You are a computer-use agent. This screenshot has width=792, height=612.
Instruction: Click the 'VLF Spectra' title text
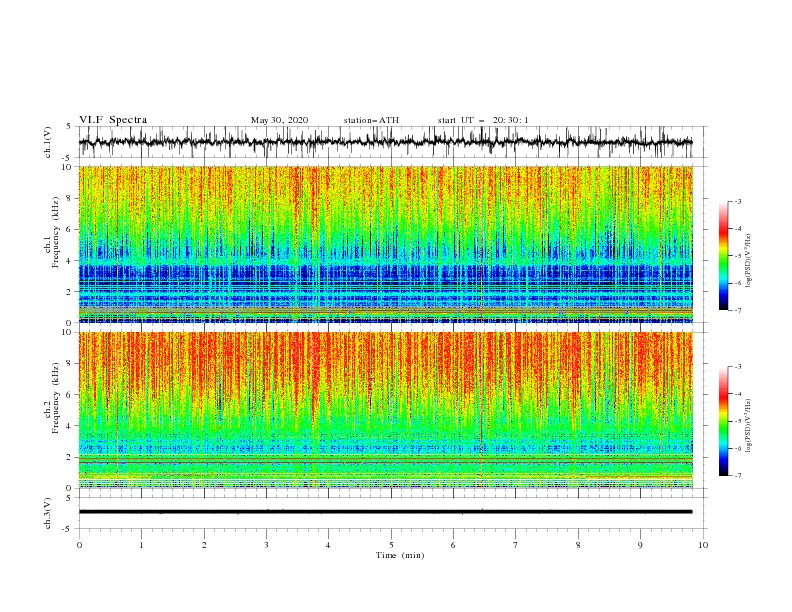tap(113, 120)
